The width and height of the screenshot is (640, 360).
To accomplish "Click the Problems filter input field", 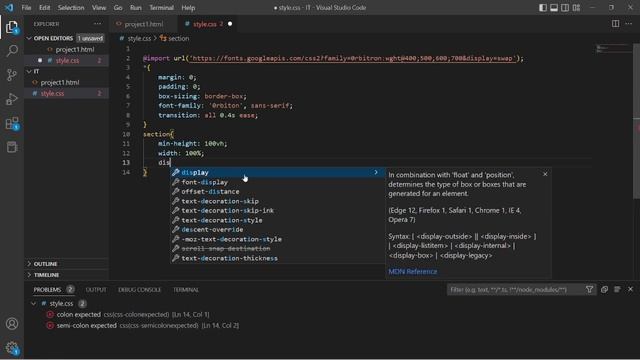I will 515,289.
